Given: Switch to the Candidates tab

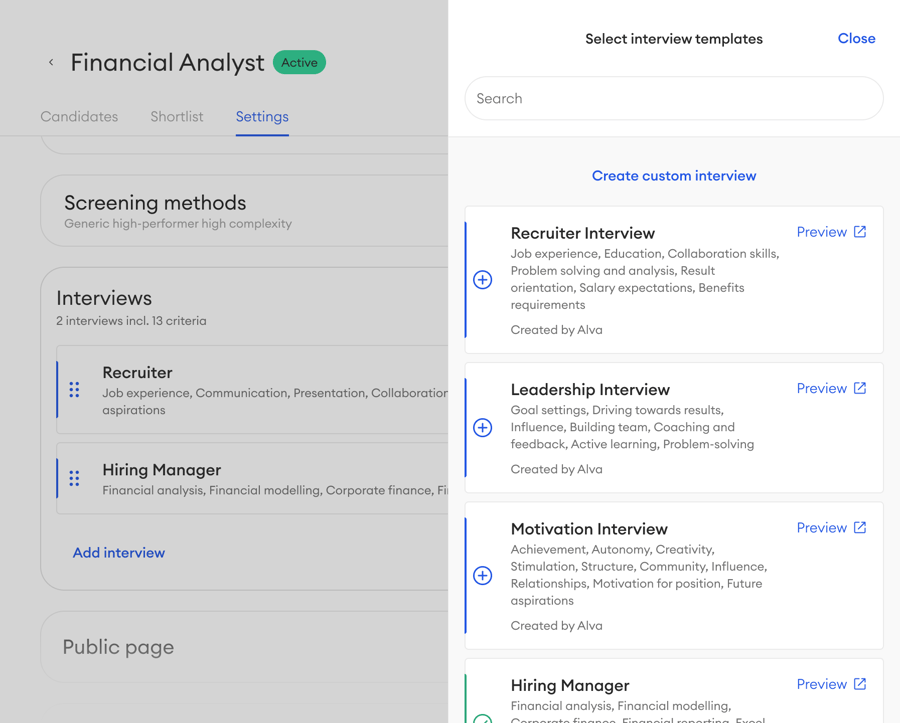Looking at the screenshot, I should pos(79,117).
